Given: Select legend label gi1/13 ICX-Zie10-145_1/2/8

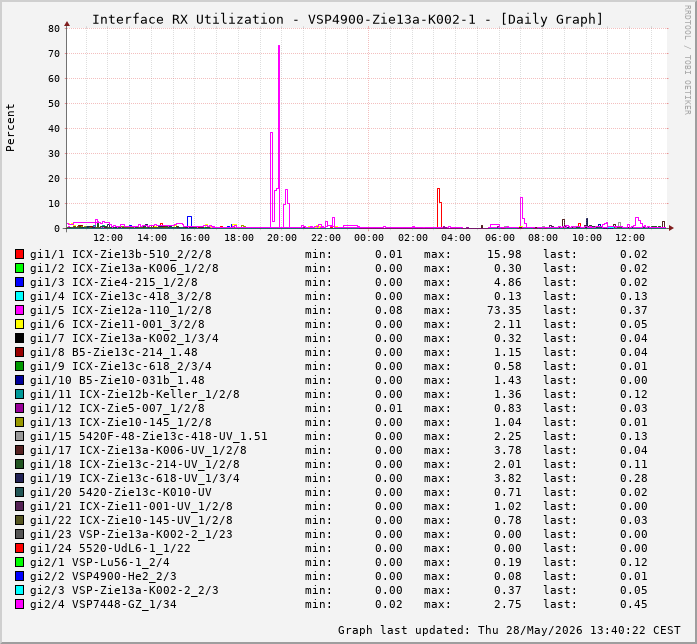Looking at the screenshot, I should 121,422.
